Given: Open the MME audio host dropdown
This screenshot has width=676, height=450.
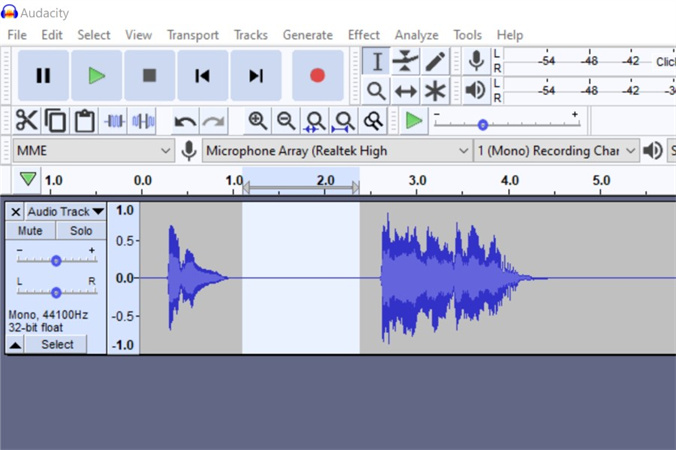Looking at the screenshot, I should [x=93, y=151].
